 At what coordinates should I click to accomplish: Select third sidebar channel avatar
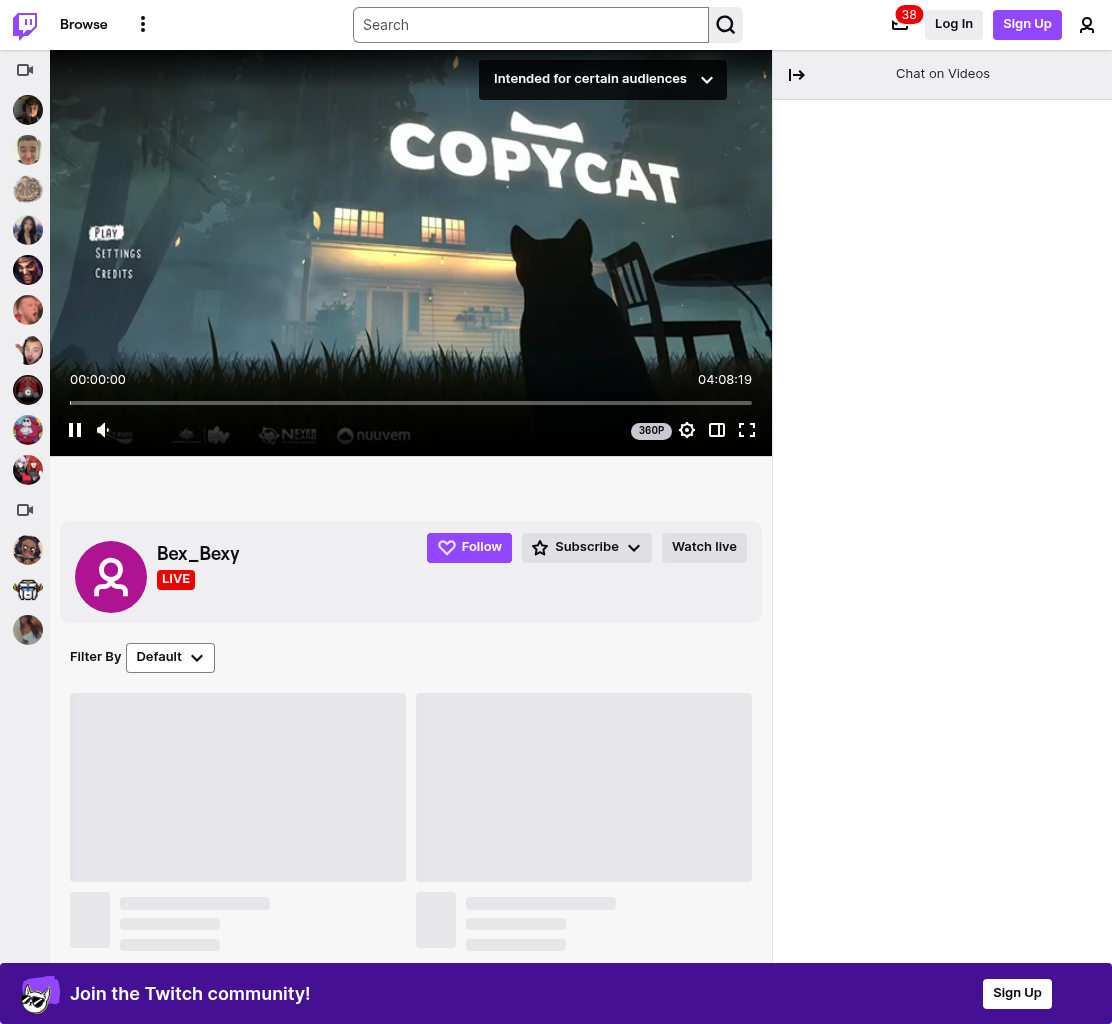pos(28,190)
